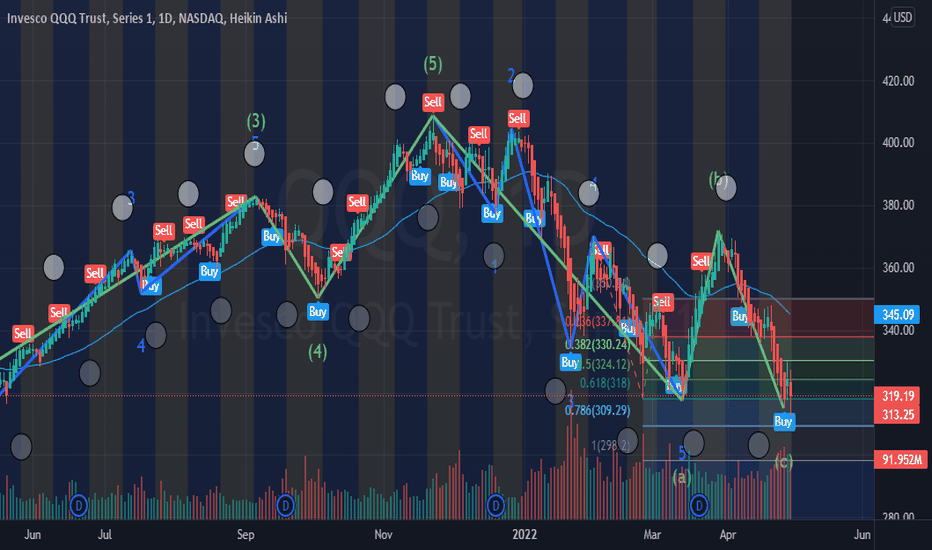Click the 380.00 price axis label
The image size is (932, 550).
click(x=898, y=205)
